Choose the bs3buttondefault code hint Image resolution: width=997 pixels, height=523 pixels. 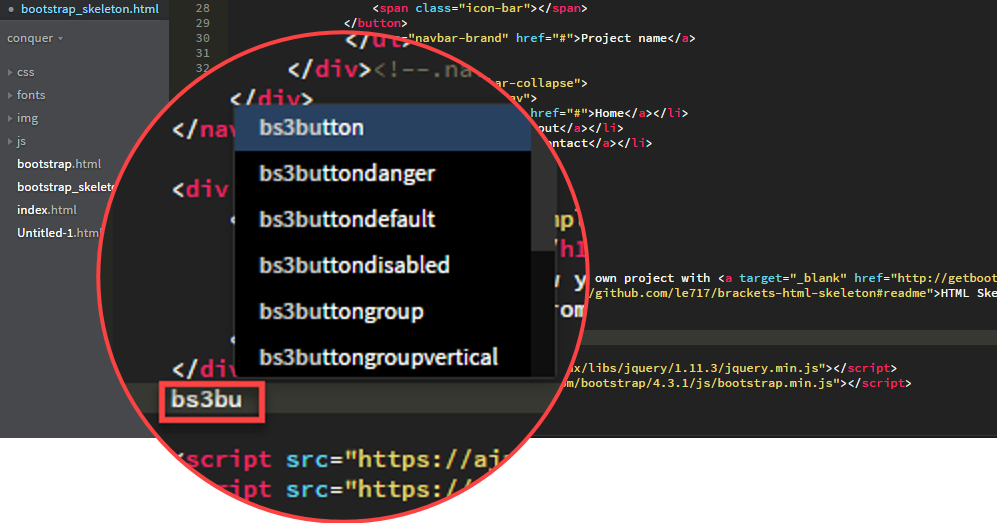point(382,219)
